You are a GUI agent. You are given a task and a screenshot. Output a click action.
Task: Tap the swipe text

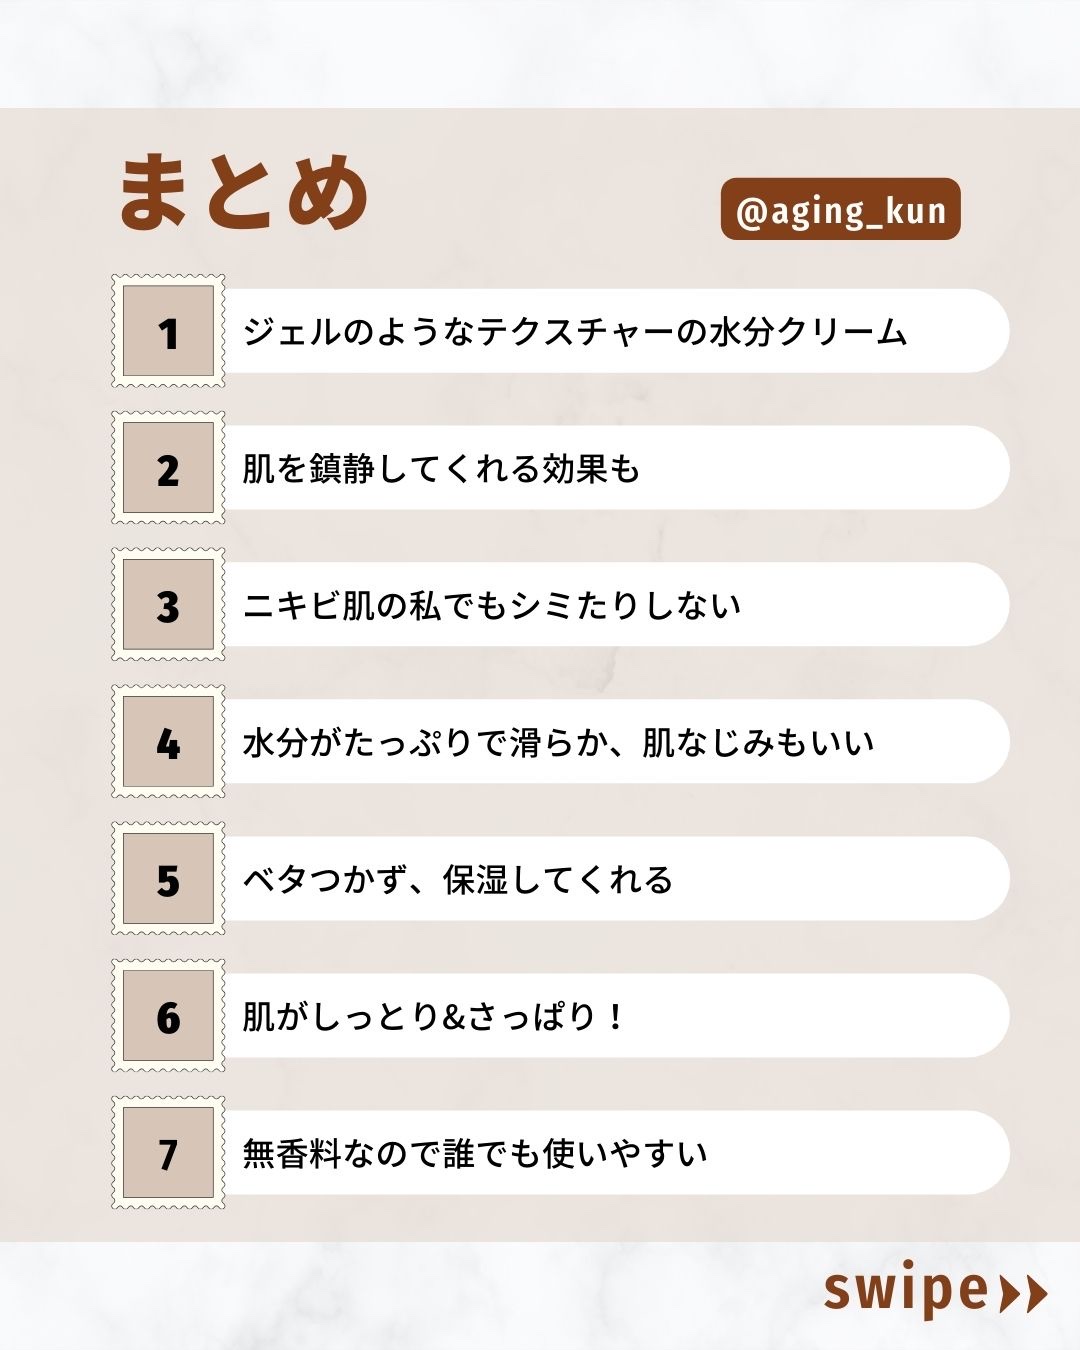tap(905, 1290)
